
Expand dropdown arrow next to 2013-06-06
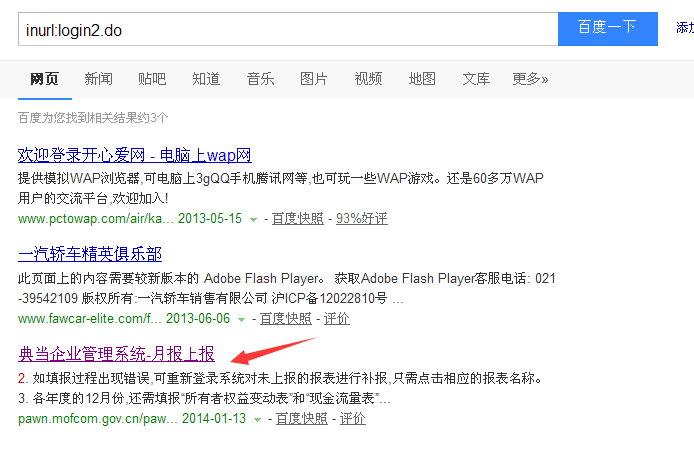(242, 320)
